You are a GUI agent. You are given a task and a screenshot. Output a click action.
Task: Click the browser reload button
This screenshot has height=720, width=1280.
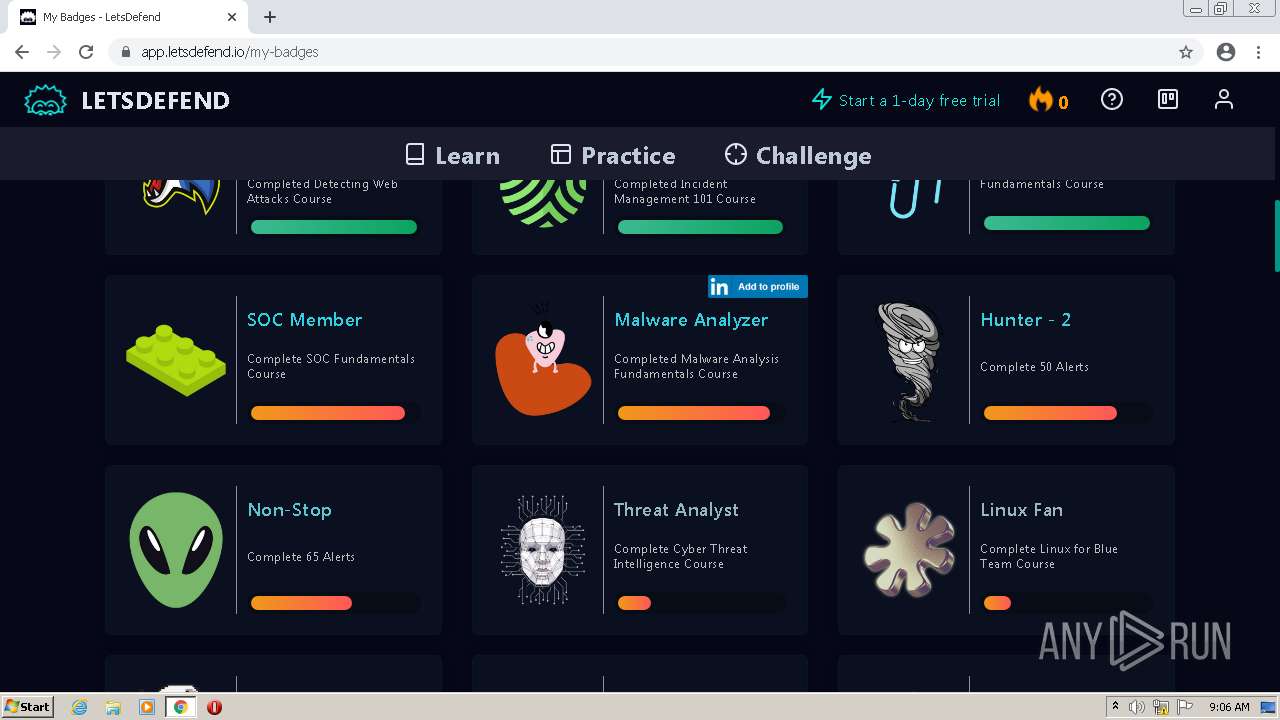point(86,52)
